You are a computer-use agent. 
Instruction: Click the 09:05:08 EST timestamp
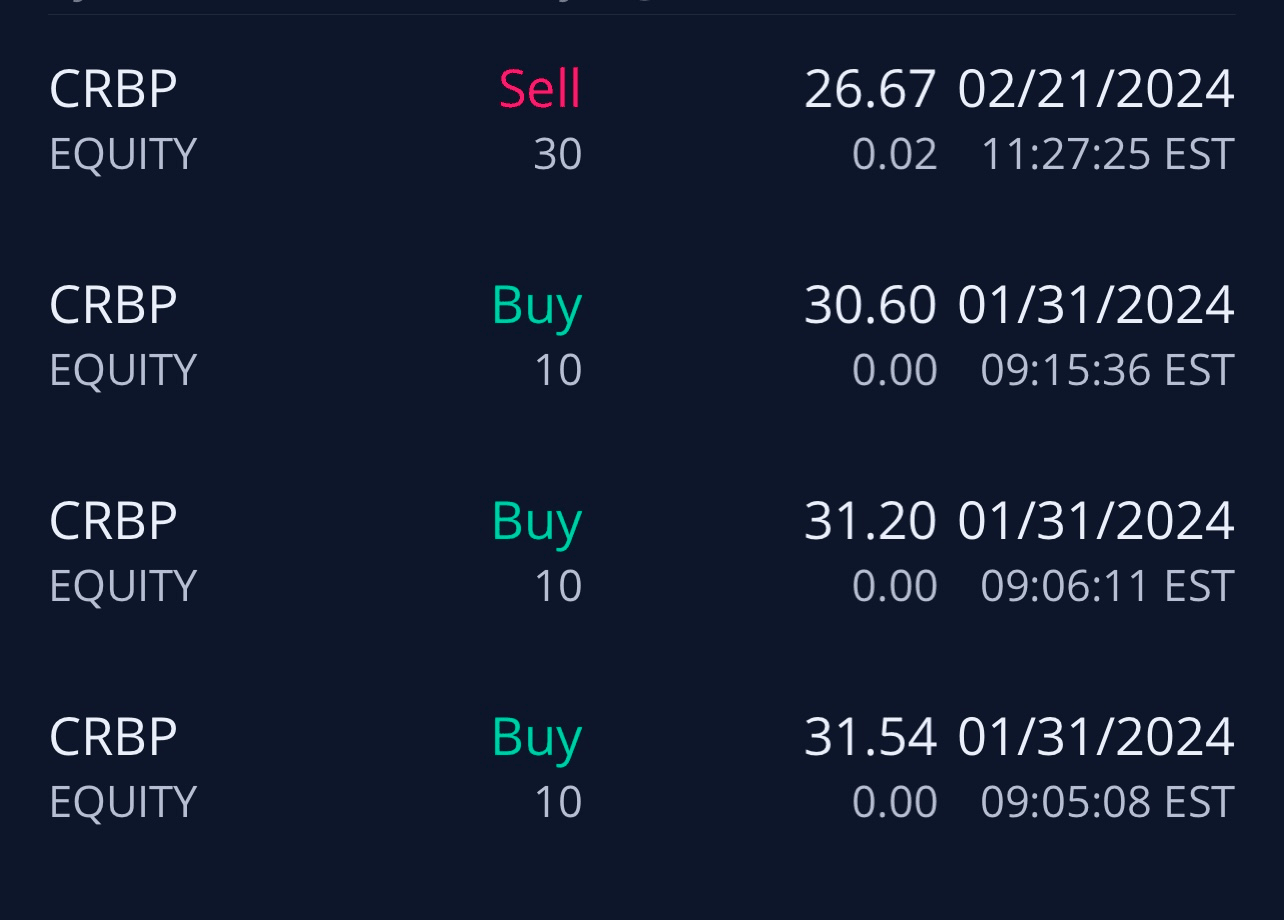coord(1107,803)
